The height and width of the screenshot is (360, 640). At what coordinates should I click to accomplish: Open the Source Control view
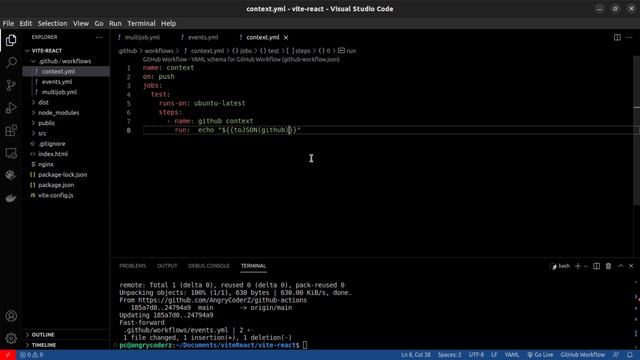[11, 85]
